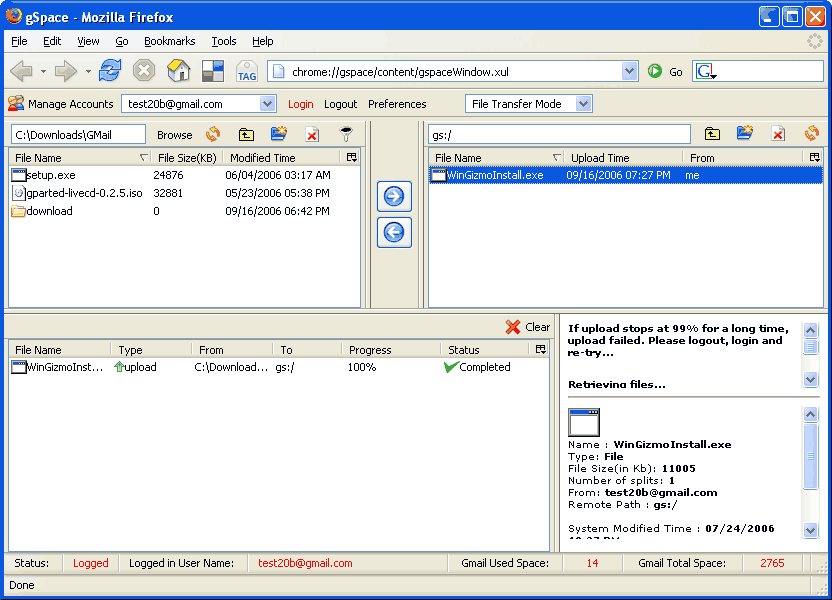Go to the Home page icon

click(x=178, y=71)
